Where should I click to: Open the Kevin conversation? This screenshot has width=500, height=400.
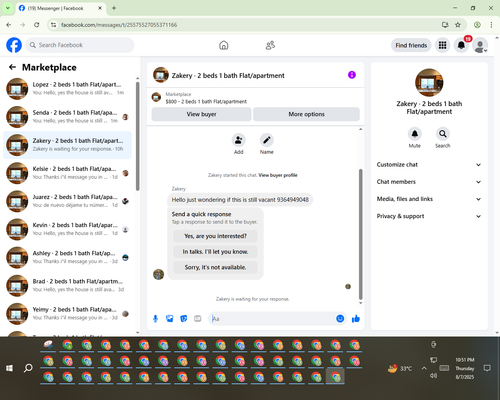[68, 229]
